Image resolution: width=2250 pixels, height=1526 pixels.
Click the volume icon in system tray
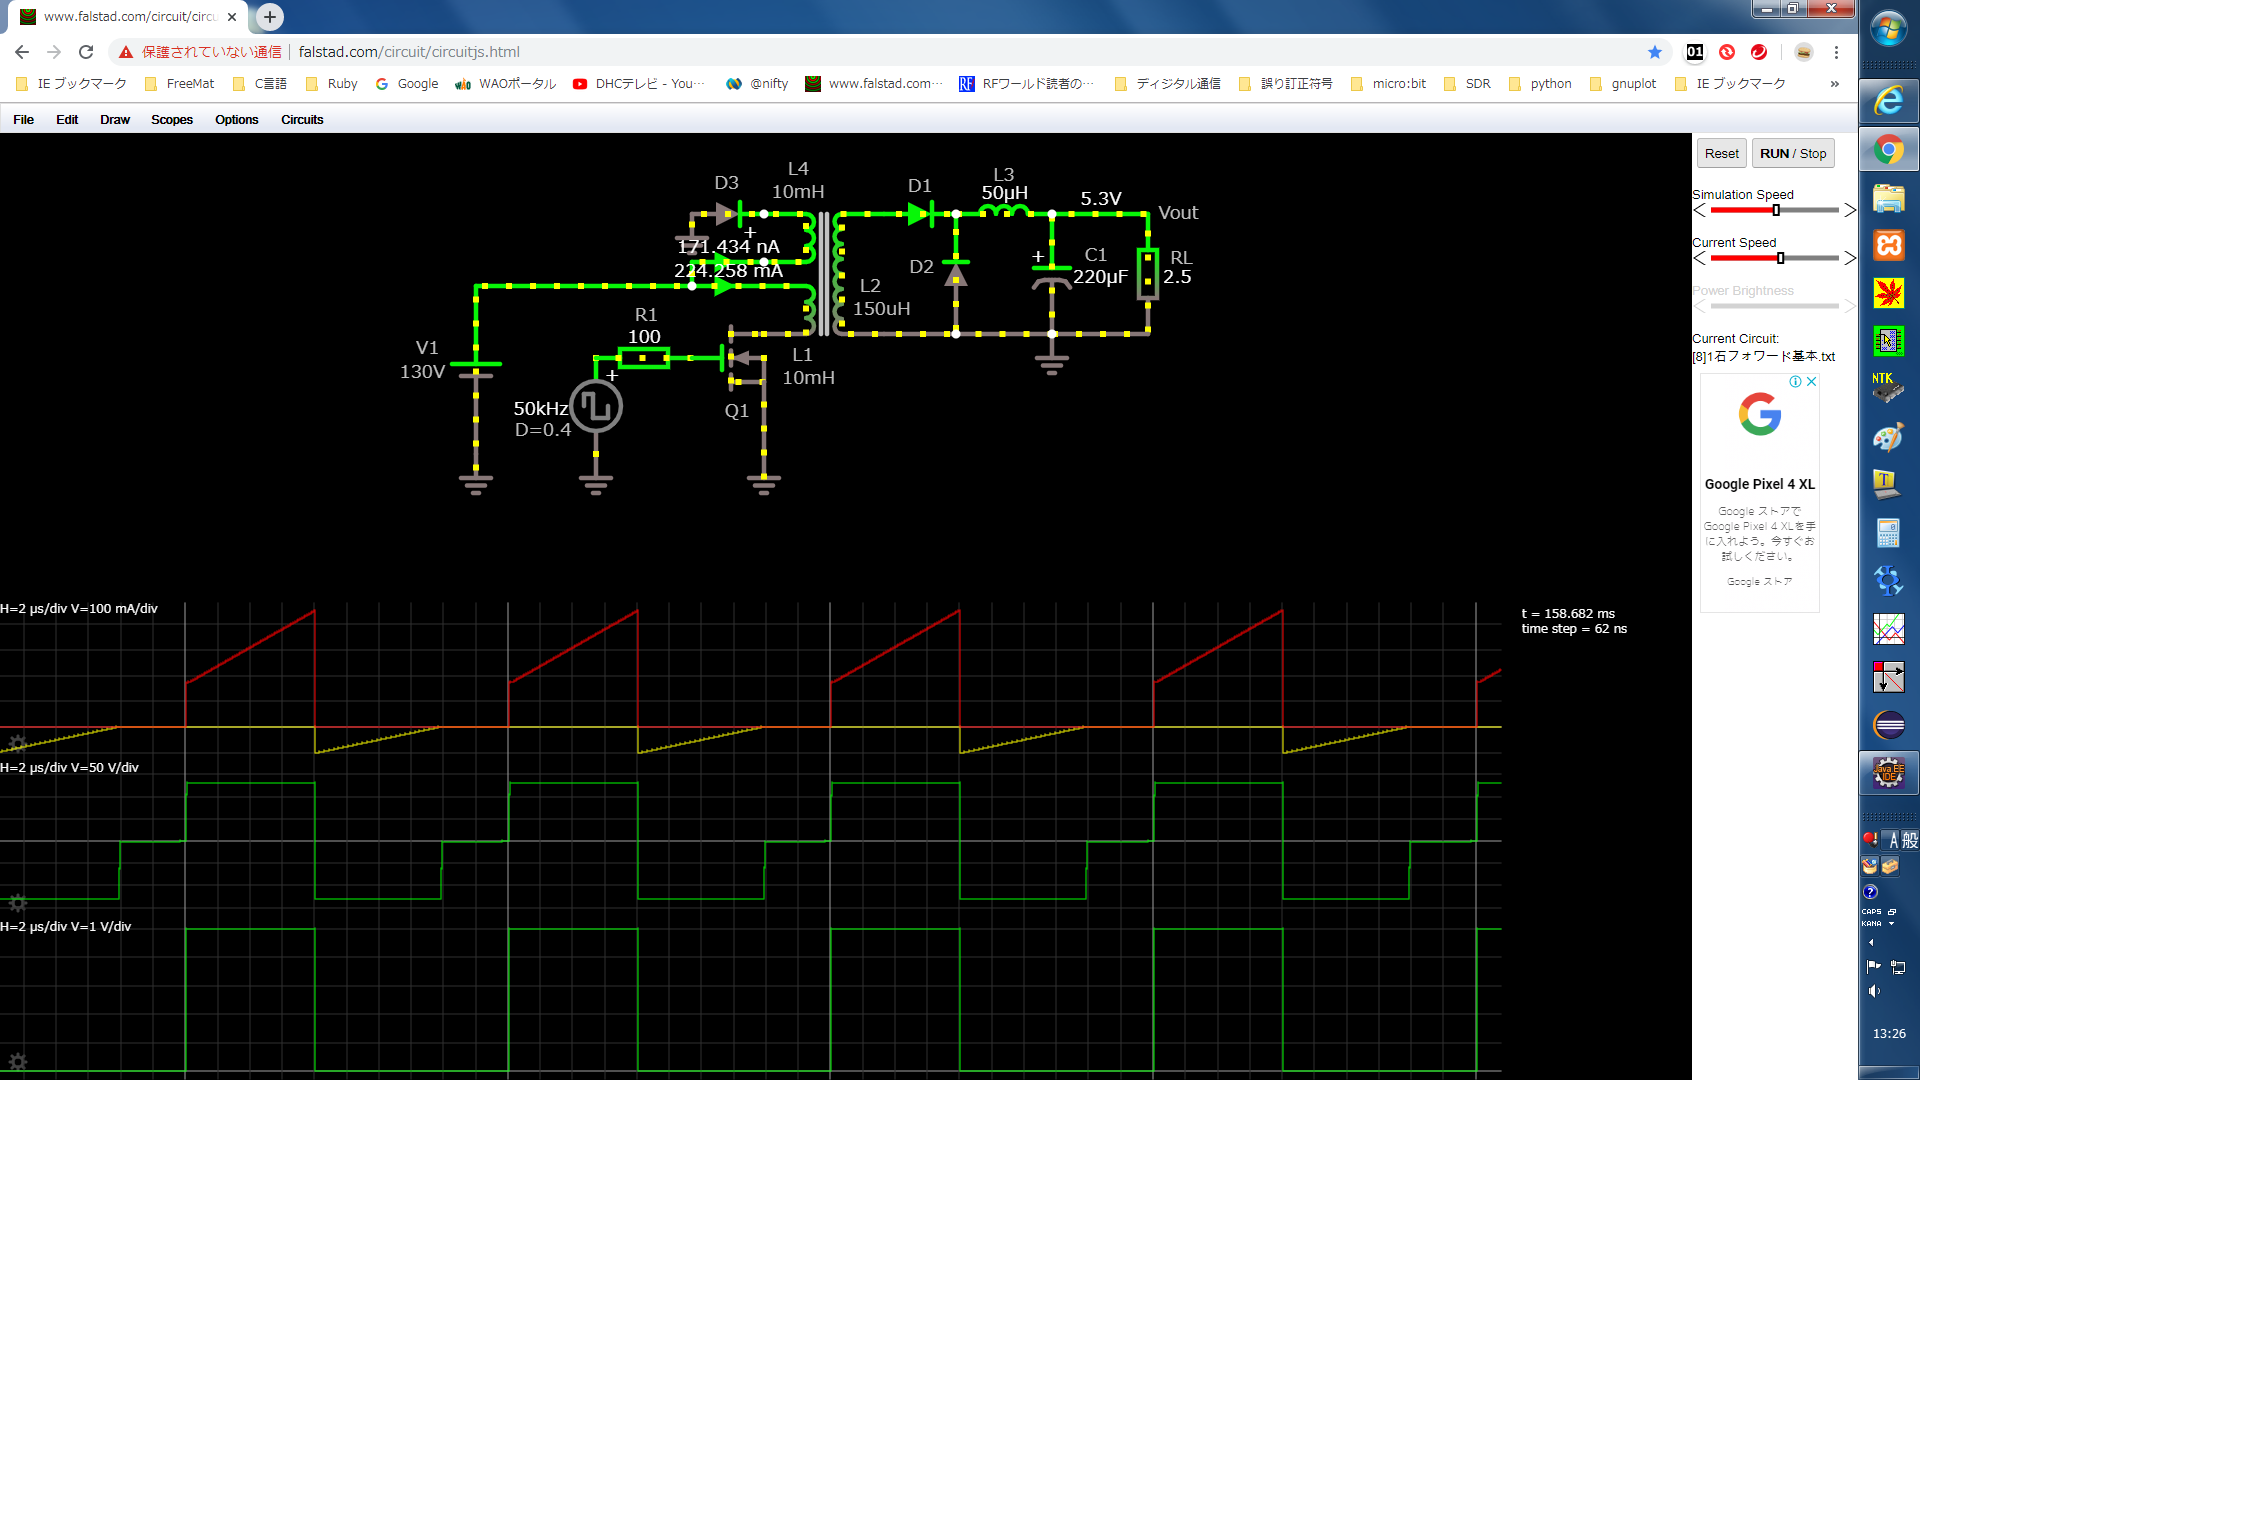click(1874, 991)
